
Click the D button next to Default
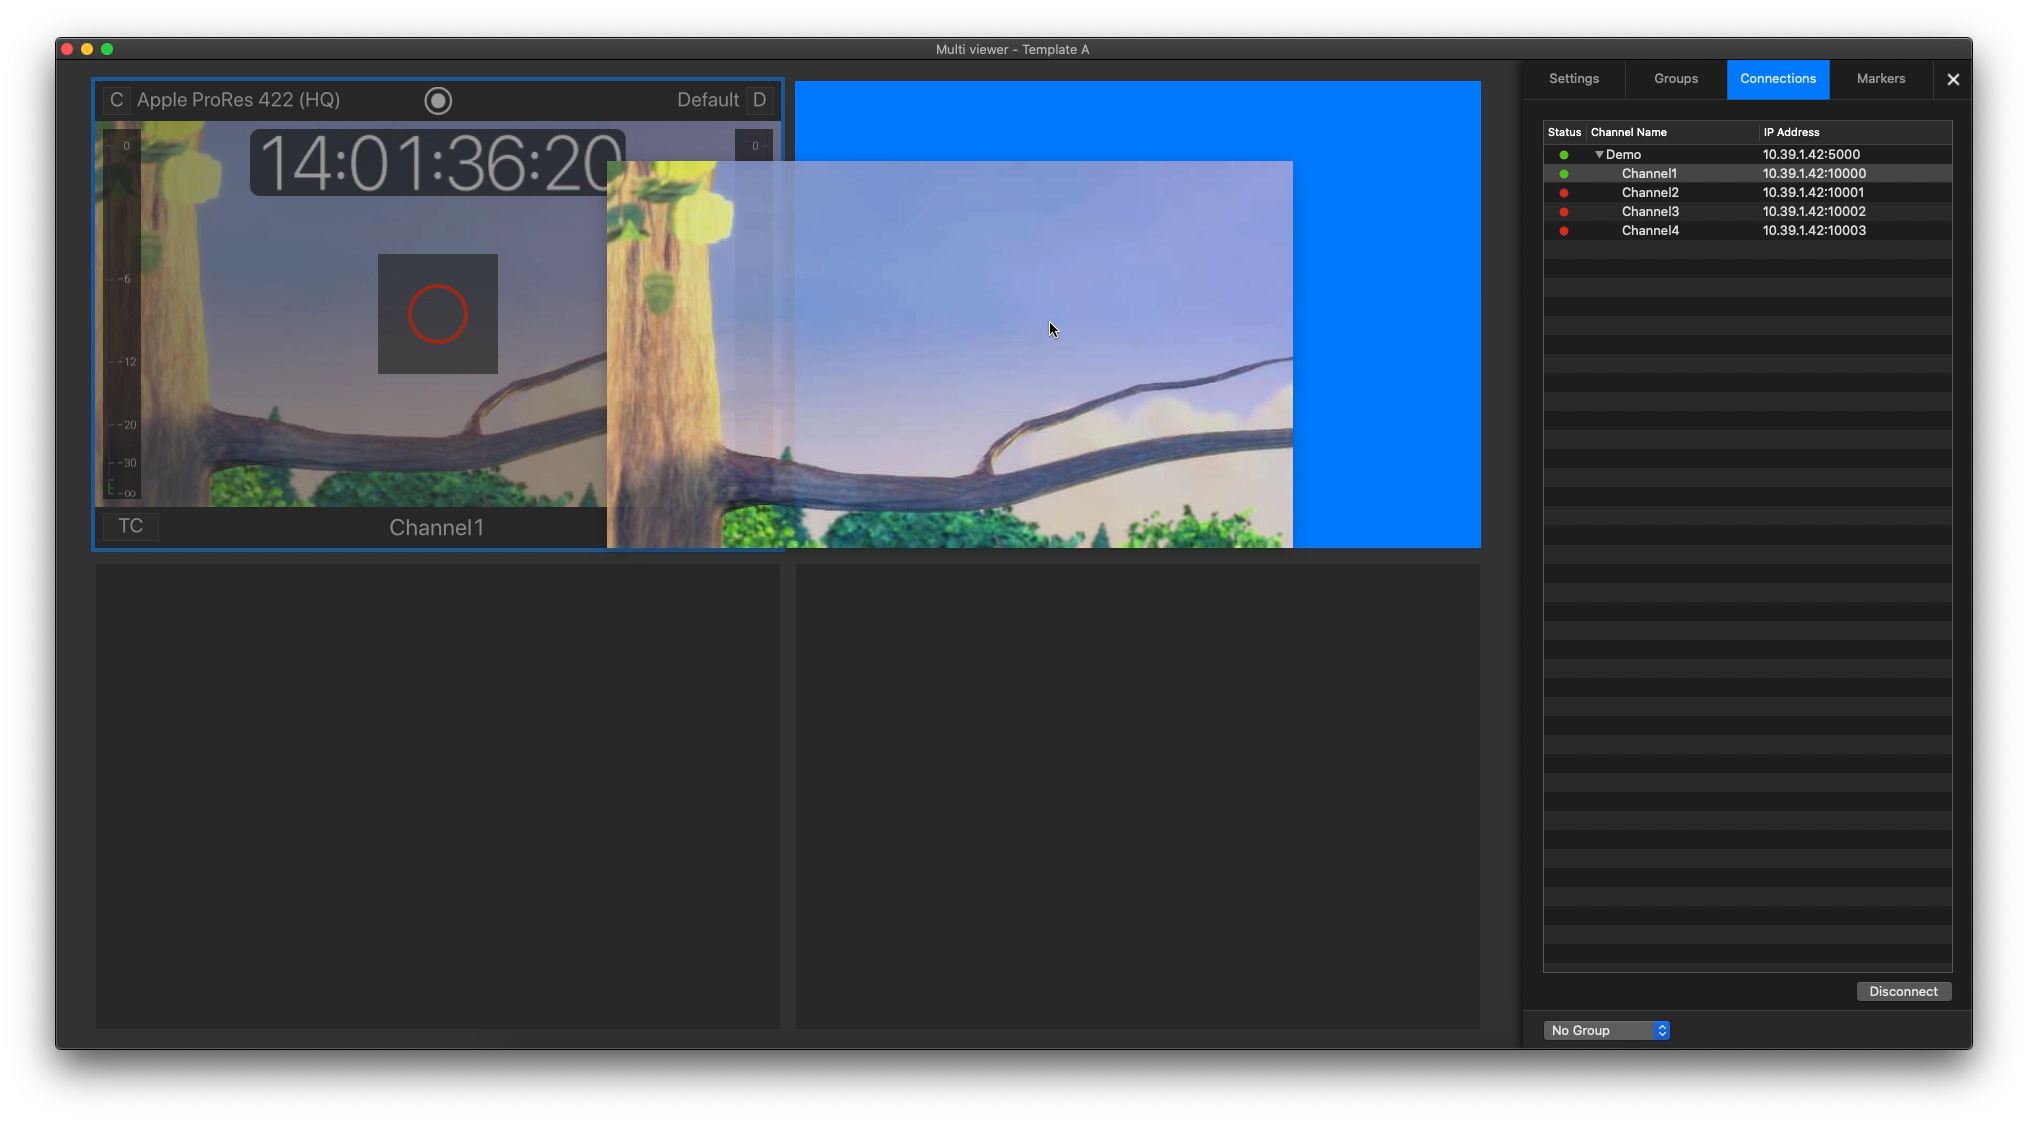click(759, 100)
